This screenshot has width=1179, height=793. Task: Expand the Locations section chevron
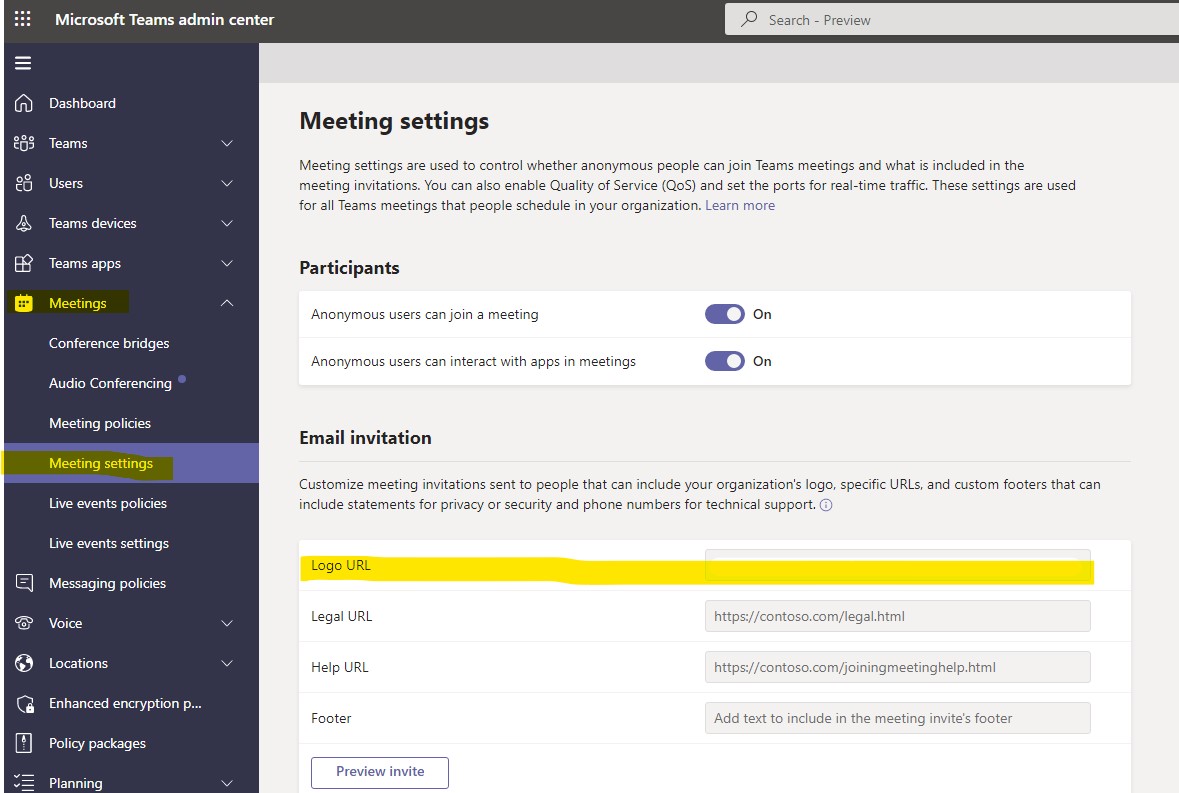click(x=227, y=663)
